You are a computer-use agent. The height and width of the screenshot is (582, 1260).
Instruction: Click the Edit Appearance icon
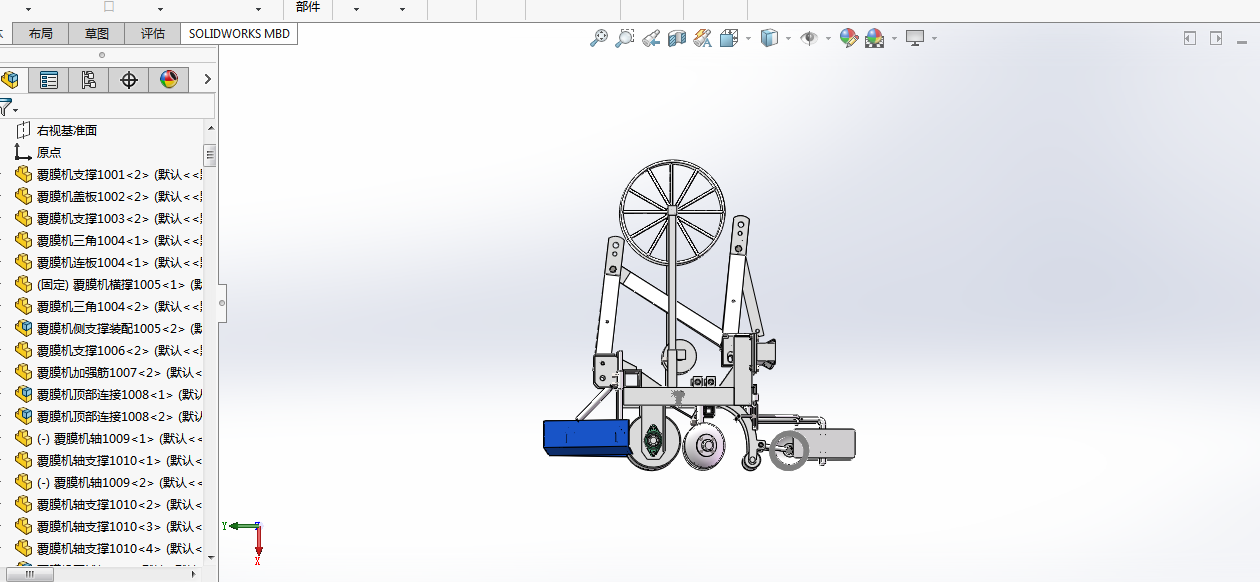coord(849,38)
